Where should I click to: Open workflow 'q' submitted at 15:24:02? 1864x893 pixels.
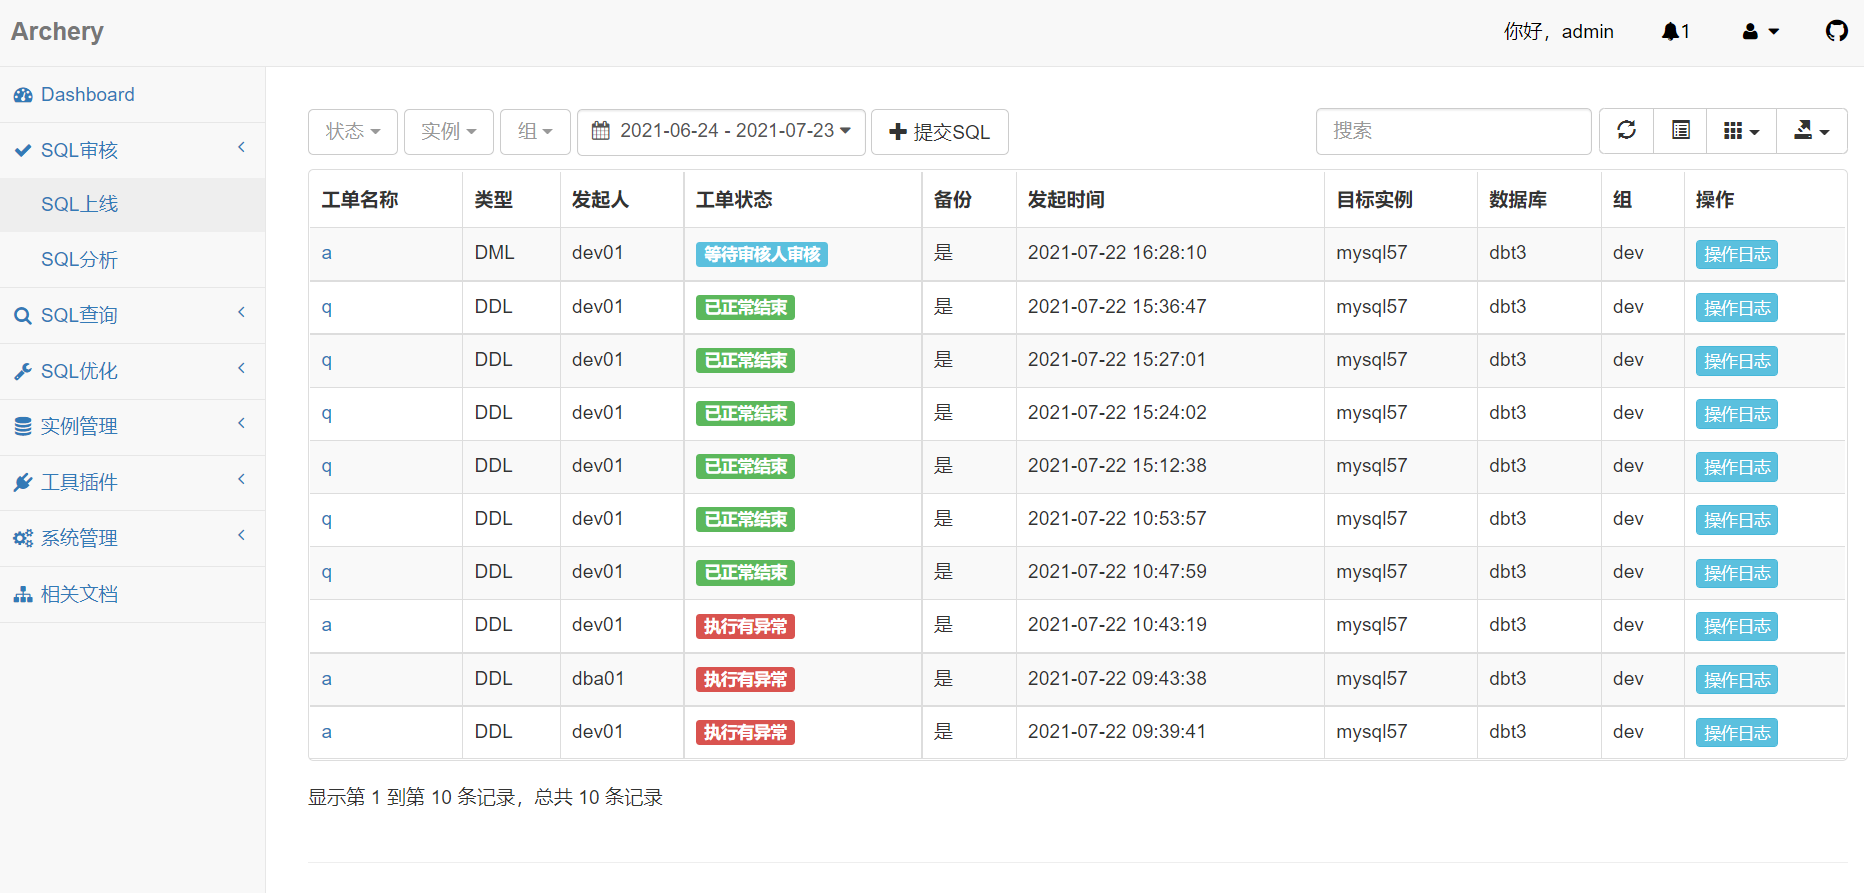point(327,413)
